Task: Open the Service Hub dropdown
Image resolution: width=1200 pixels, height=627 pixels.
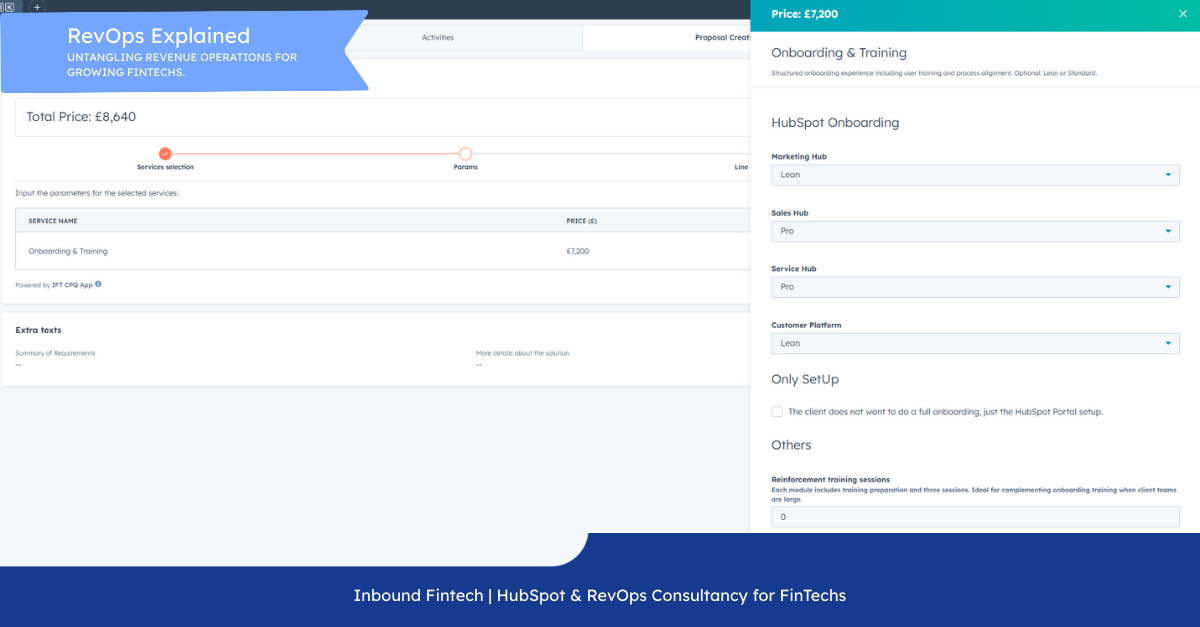Action: [x=975, y=287]
